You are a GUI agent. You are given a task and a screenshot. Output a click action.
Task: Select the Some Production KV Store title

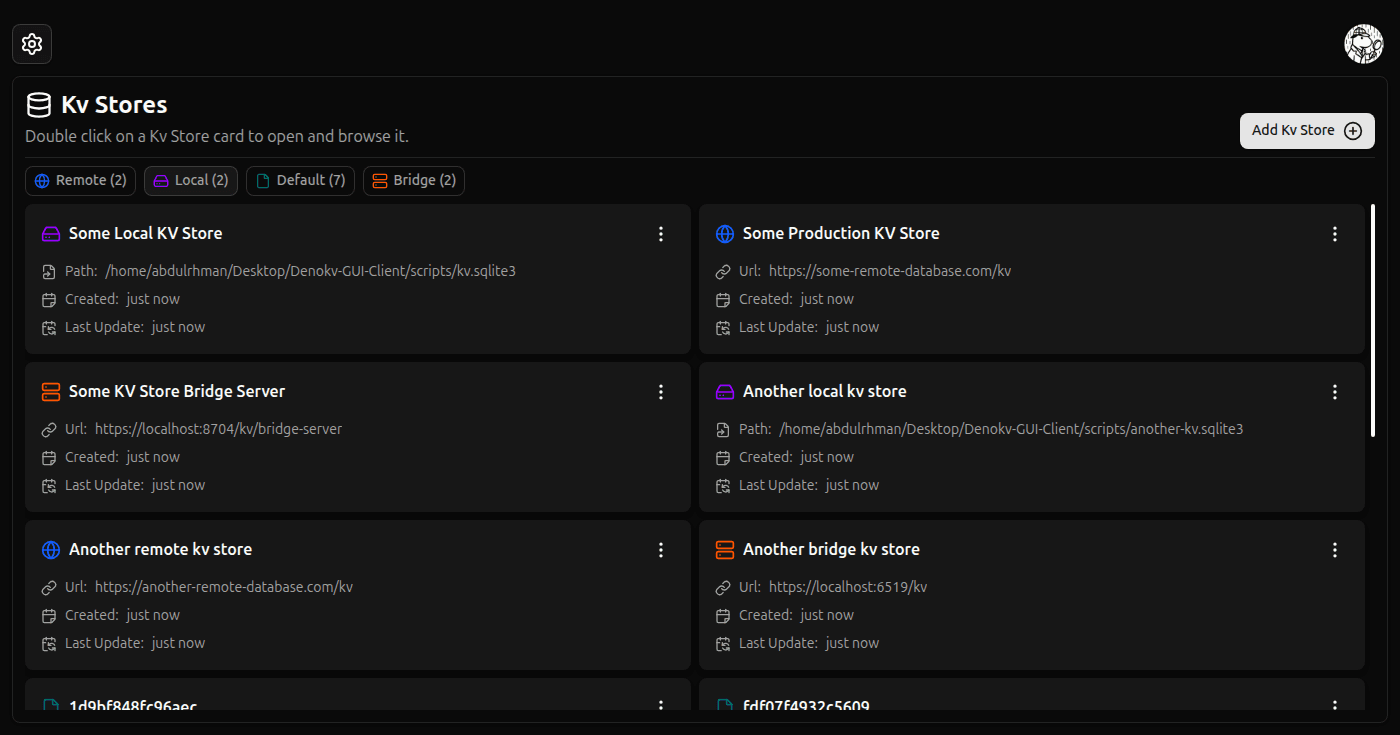[841, 233]
